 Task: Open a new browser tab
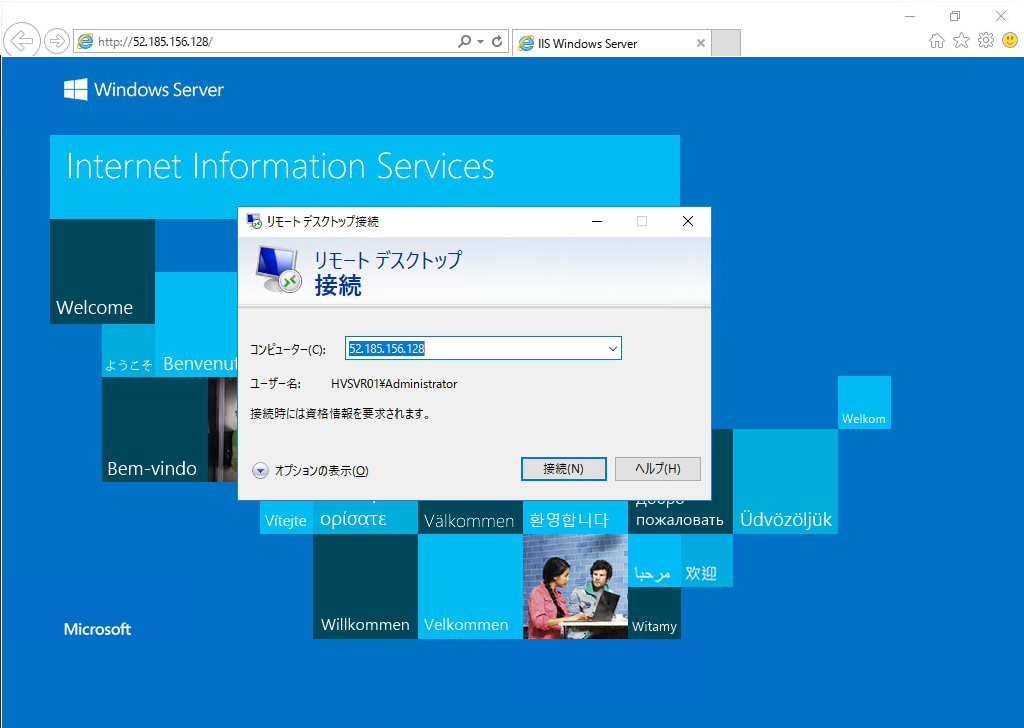726,43
